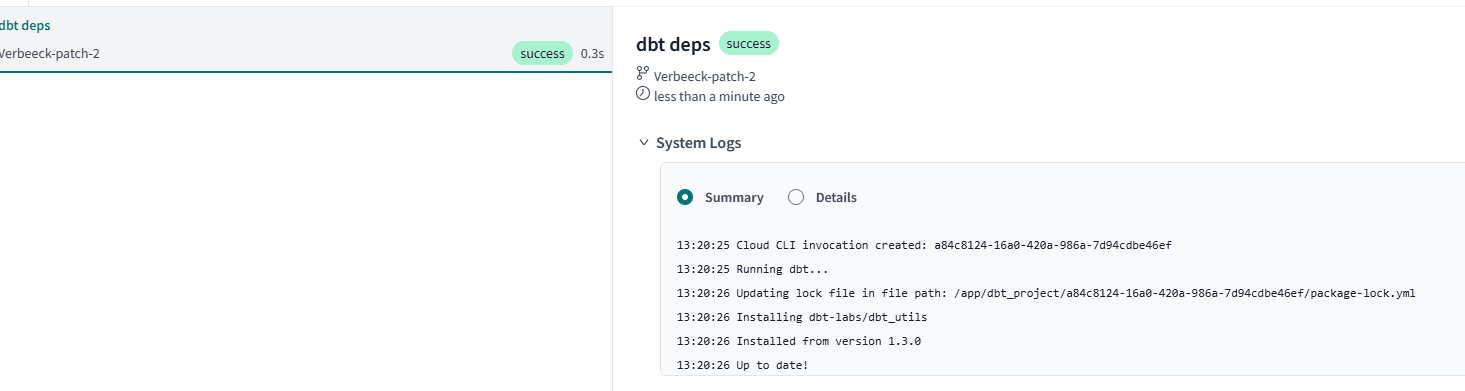This screenshot has width=1465, height=391.
Task: Collapse the System Logs chevron
Action: [x=644, y=143]
